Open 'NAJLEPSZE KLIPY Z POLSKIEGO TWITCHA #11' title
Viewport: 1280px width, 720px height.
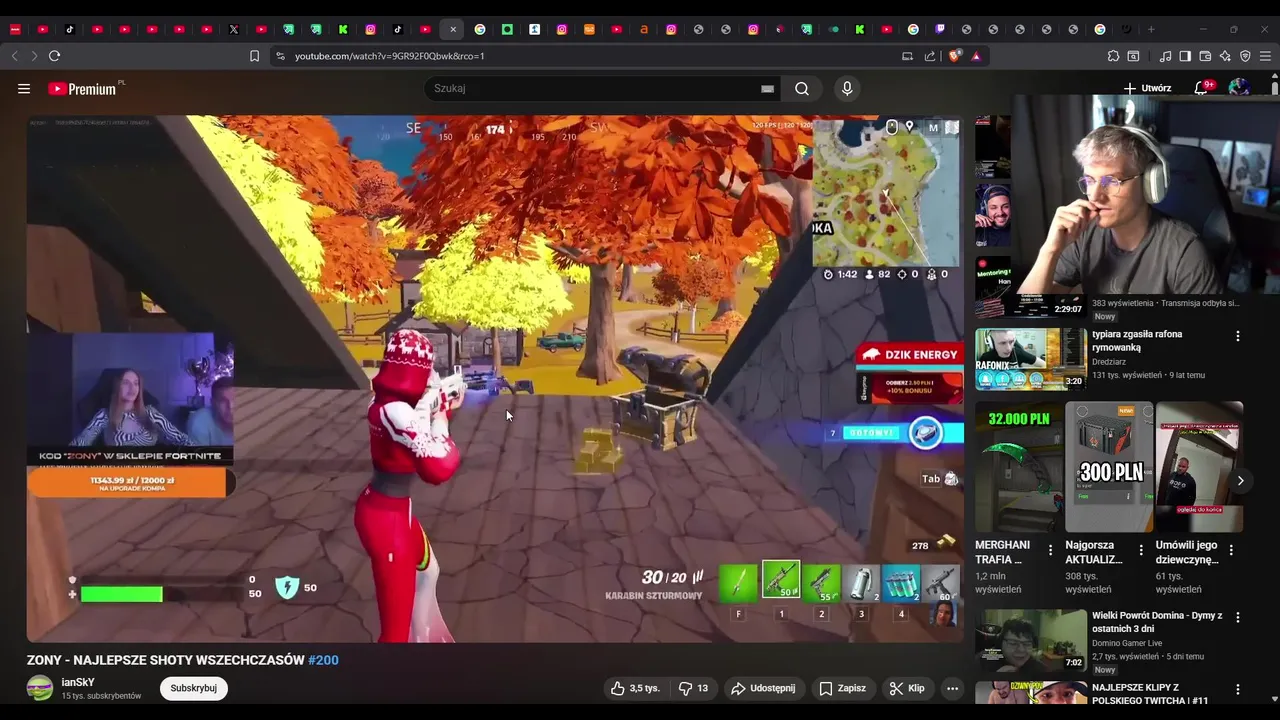tap(1150, 694)
